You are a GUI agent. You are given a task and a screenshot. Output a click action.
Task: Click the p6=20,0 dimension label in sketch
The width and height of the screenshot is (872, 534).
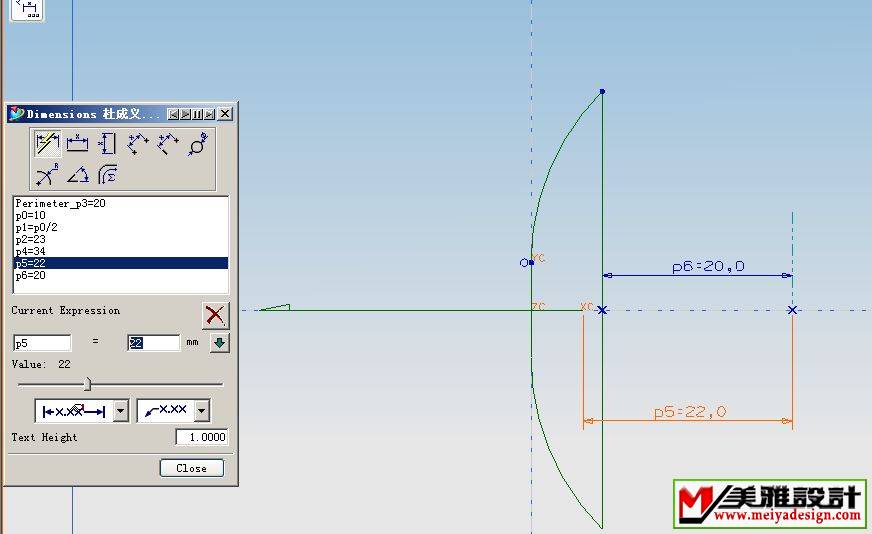[x=708, y=266]
